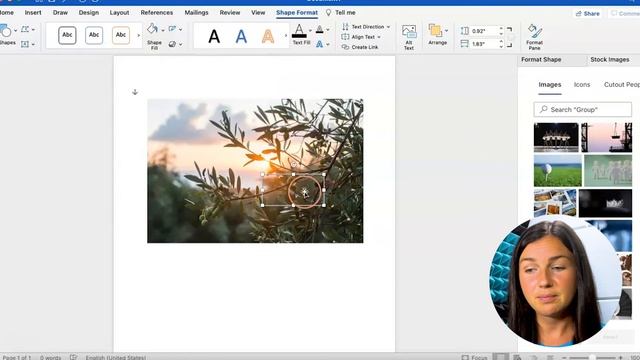Select the pink sky crane stock image

click(606, 137)
